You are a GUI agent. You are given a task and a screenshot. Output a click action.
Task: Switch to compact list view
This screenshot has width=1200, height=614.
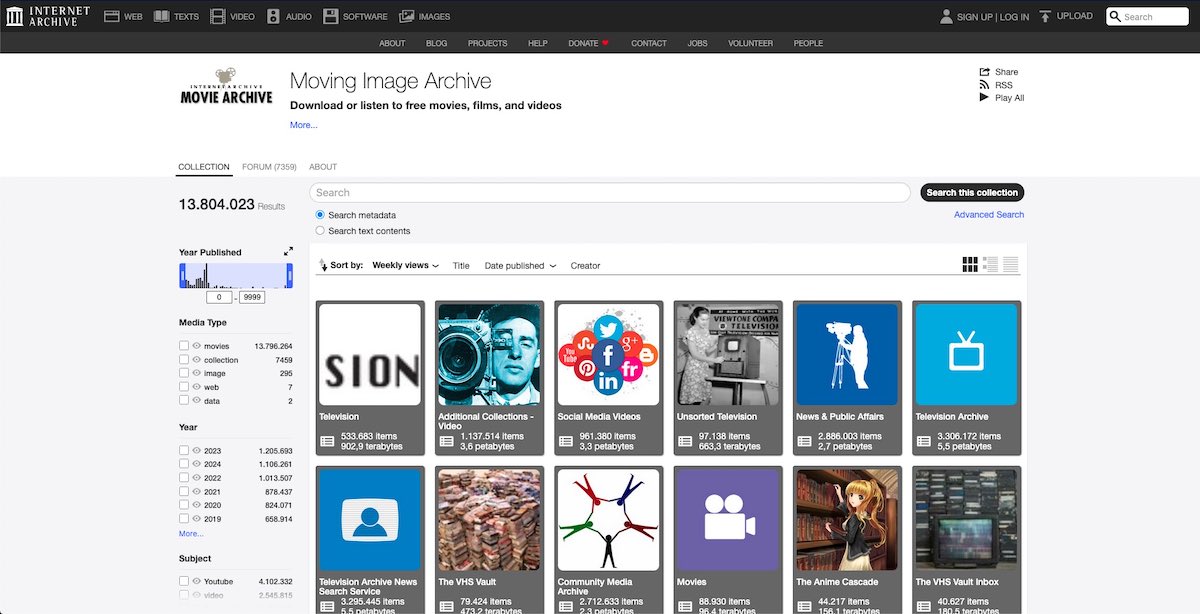1011,265
